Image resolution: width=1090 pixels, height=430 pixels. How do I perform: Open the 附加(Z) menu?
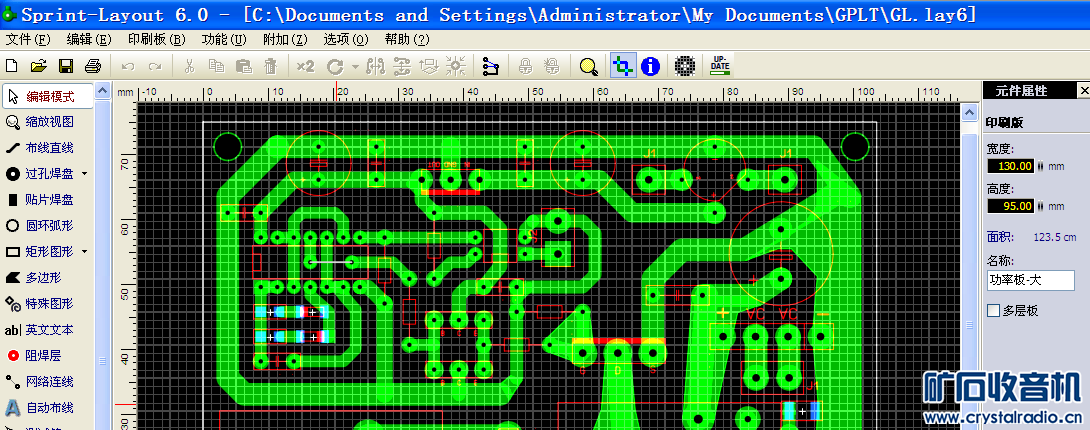point(285,40)
